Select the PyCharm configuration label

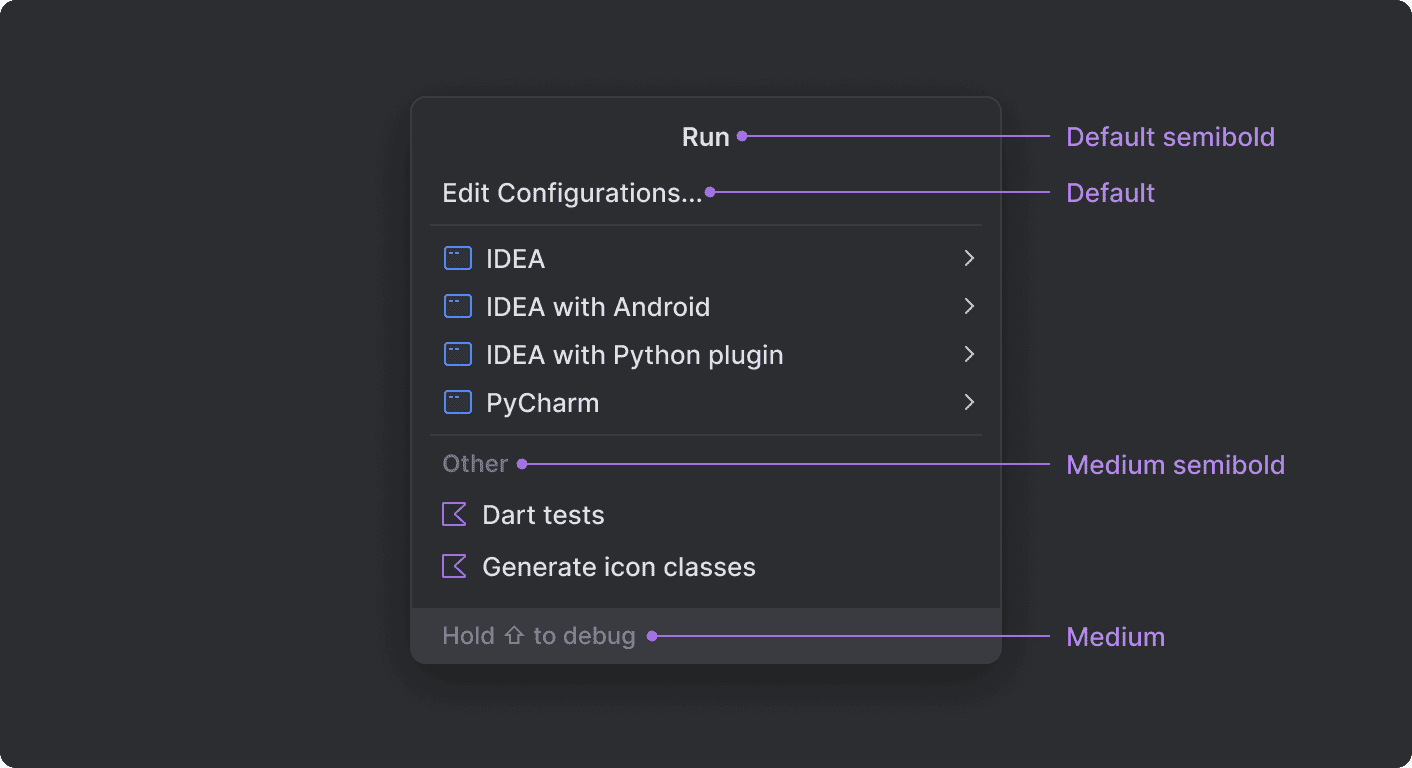point(543,403)
